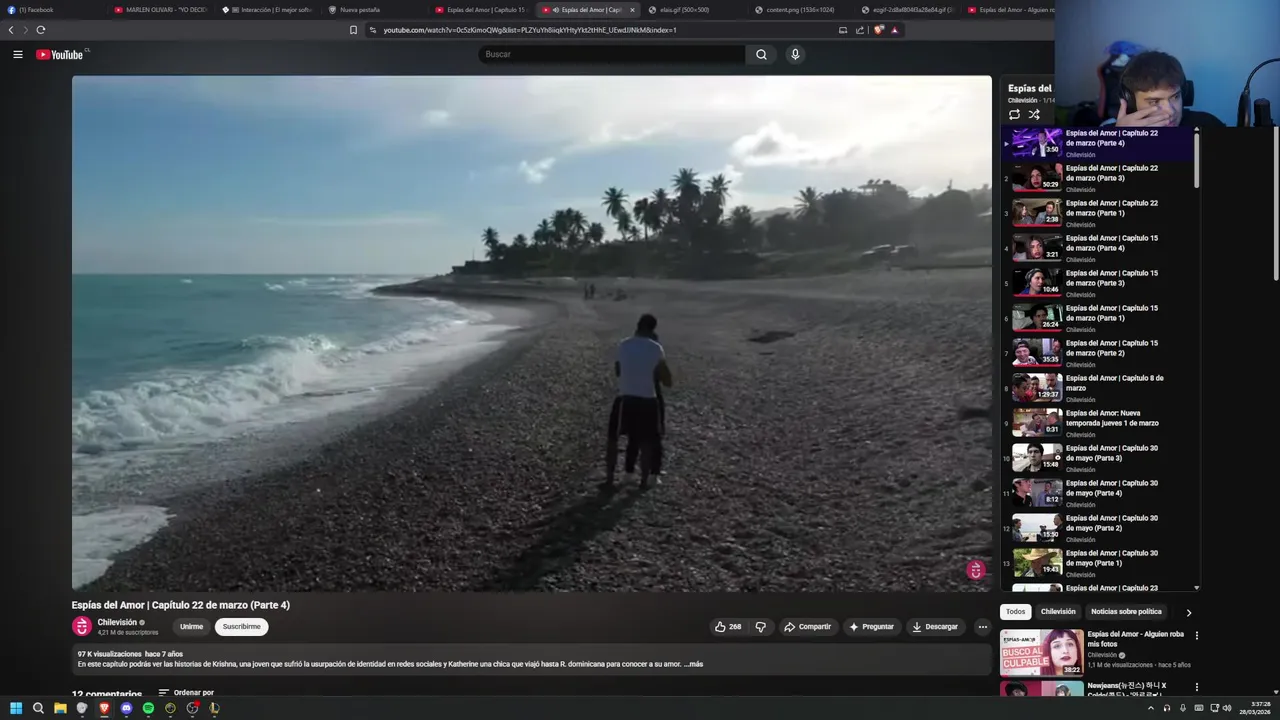This screenshot has height=720, width=1280.
Task: Click the video player to pause
Action: pyautogui.click(x=531, y=333)
